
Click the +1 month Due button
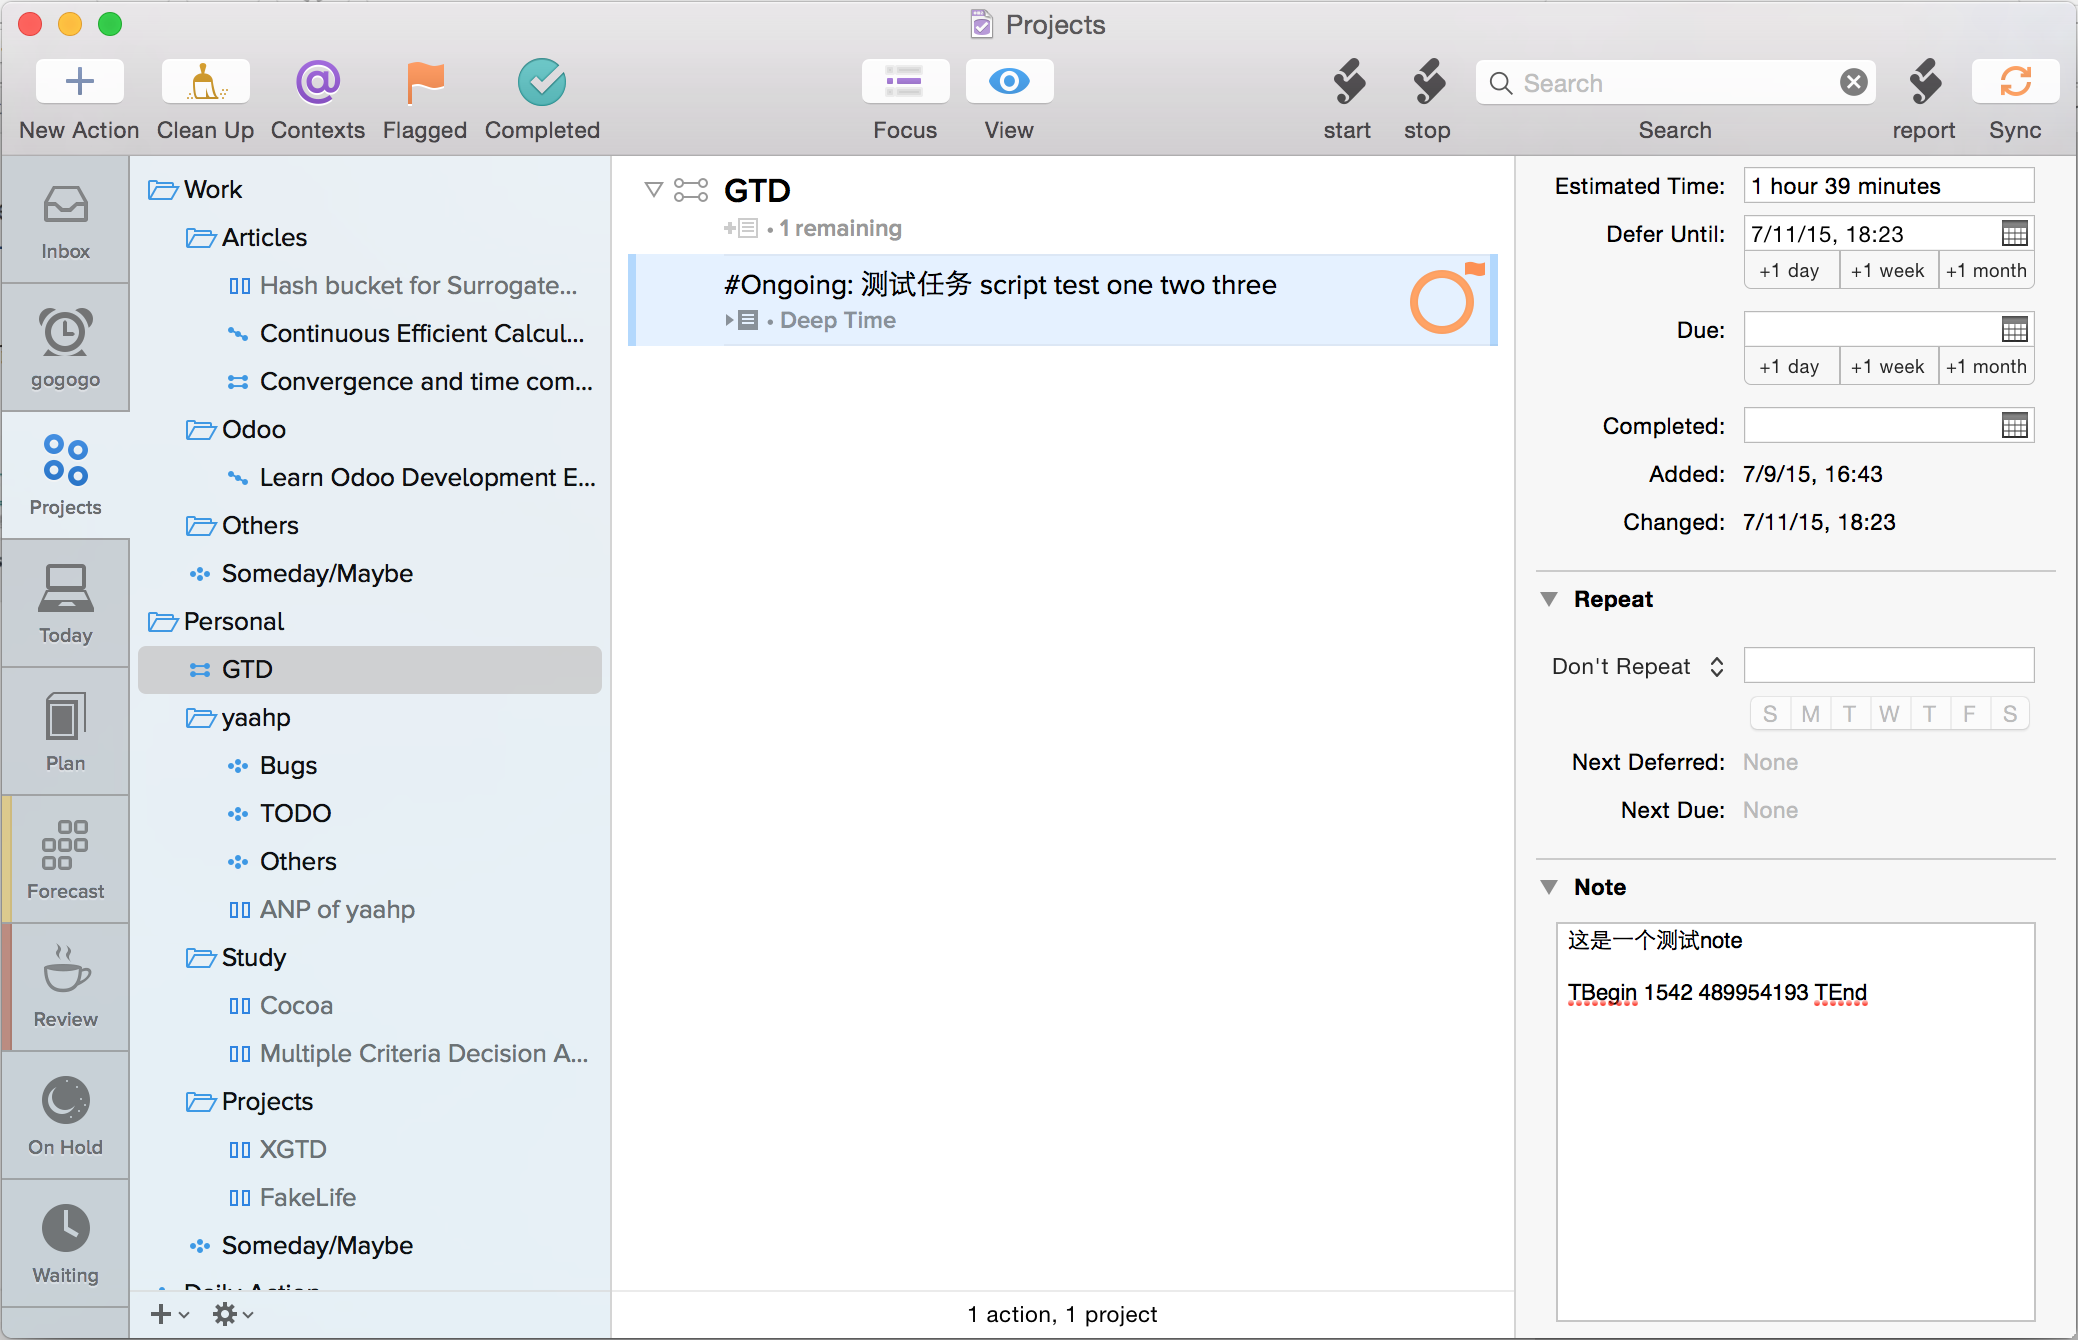[x=1986, y=366]
